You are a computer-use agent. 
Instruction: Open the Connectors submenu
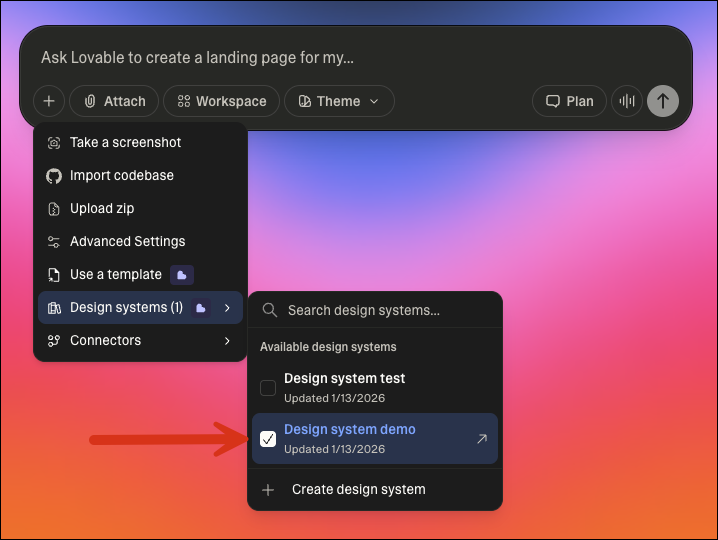[x=140, y=340]
